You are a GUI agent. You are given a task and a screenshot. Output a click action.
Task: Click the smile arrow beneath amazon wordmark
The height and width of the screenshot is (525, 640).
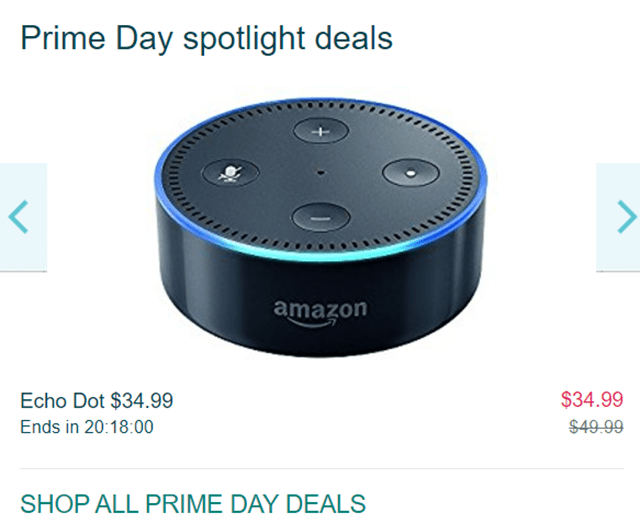320,325
